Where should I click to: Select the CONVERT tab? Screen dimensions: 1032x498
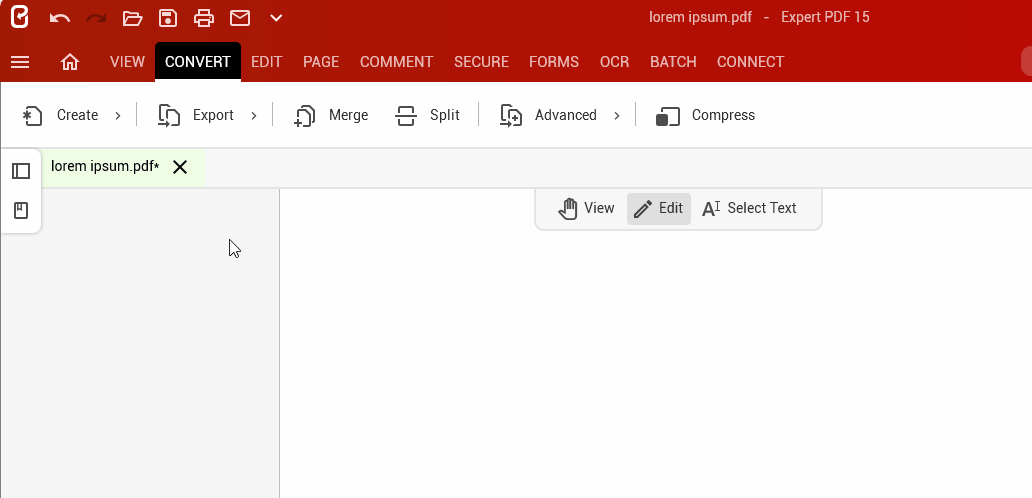[x=197, y=62]
